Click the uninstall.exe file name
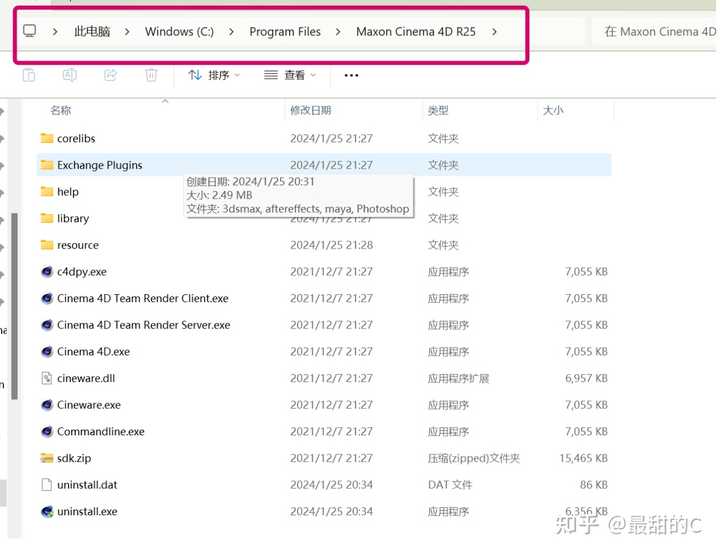Image resolution: width=720 pixels, height=553 pixels. click(87, 511)
